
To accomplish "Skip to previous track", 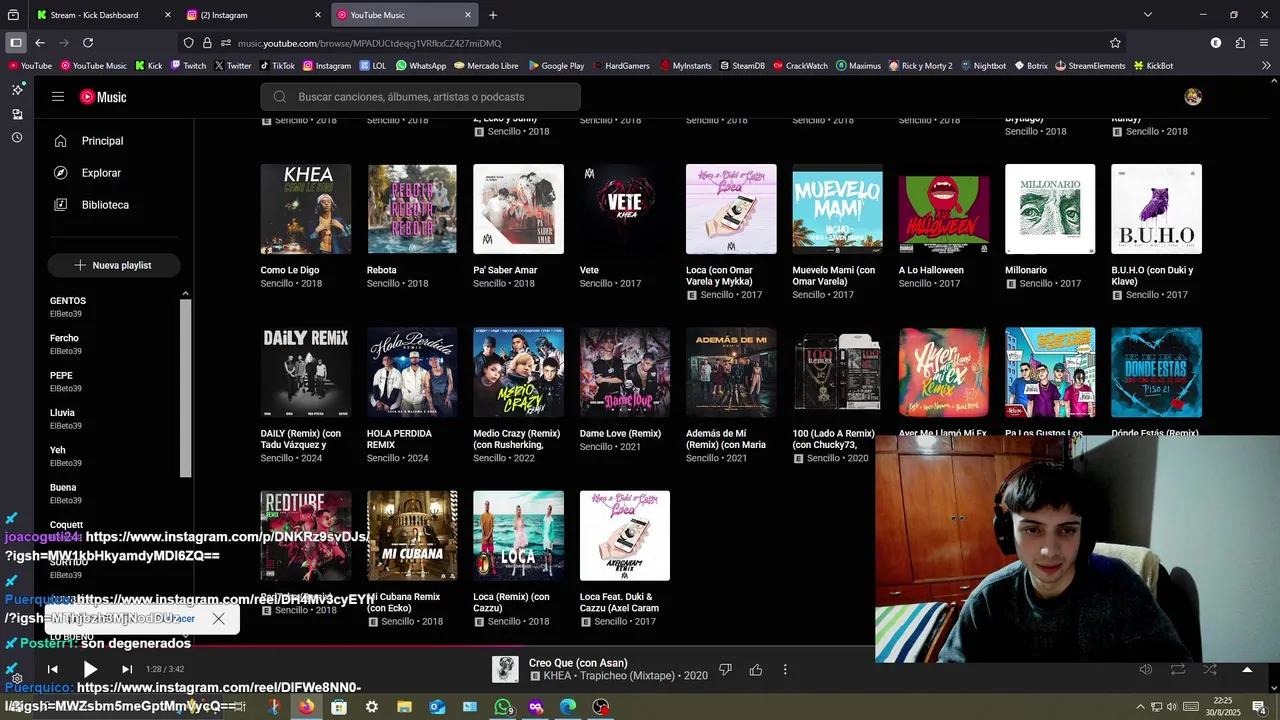I will point(52,669).
